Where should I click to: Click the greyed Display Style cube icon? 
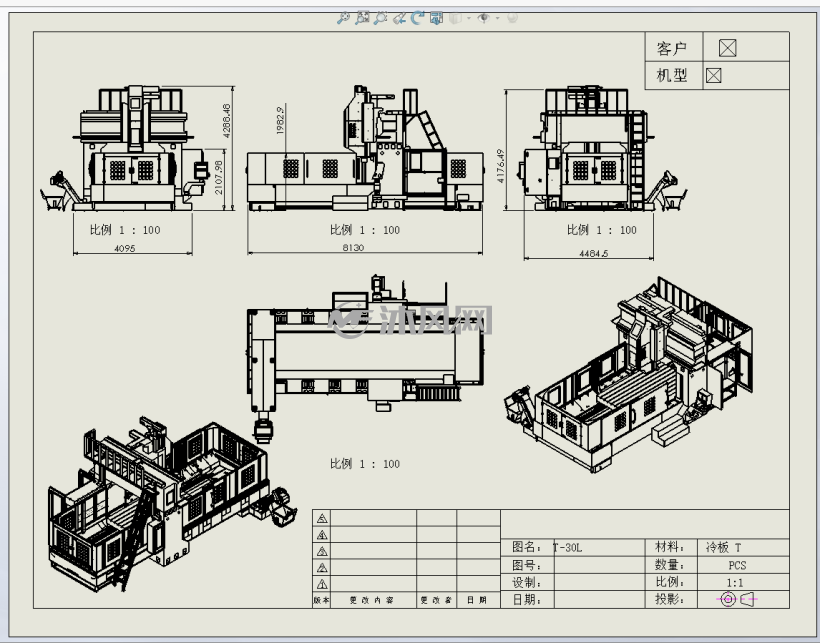point(455,18)
